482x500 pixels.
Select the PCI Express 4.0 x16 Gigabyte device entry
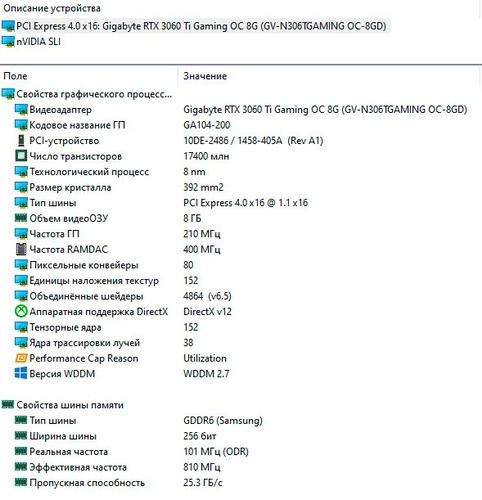pos(201,26)
